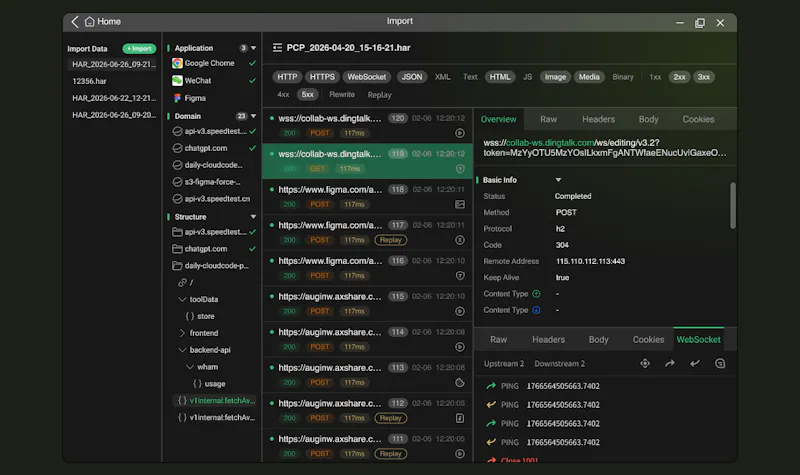Screen dimensions: 800x475
Task: Click globe icon for daily-cloudcode domain
Action: [177, 165]
